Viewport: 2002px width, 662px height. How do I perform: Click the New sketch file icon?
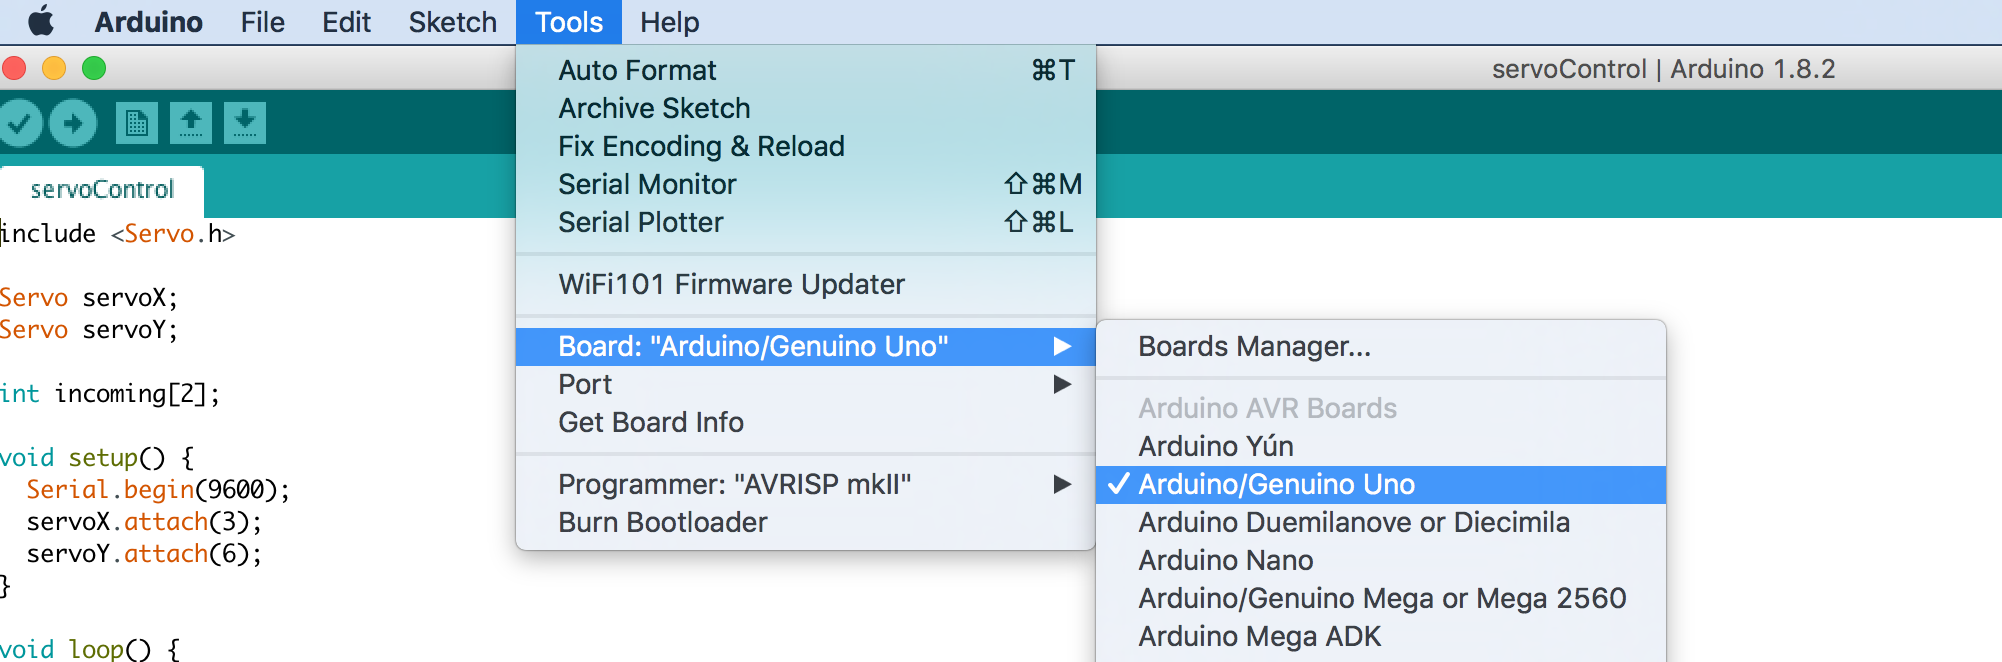[x=137, y=124]
